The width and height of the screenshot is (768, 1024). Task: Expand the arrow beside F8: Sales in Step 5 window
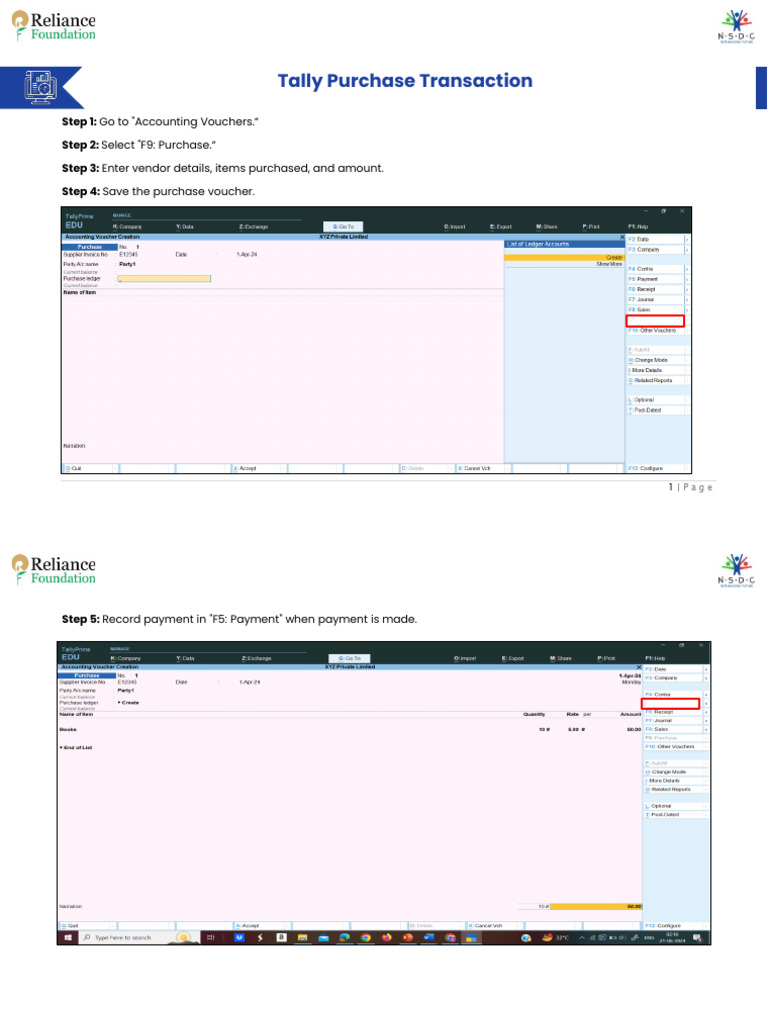point(706,729)
